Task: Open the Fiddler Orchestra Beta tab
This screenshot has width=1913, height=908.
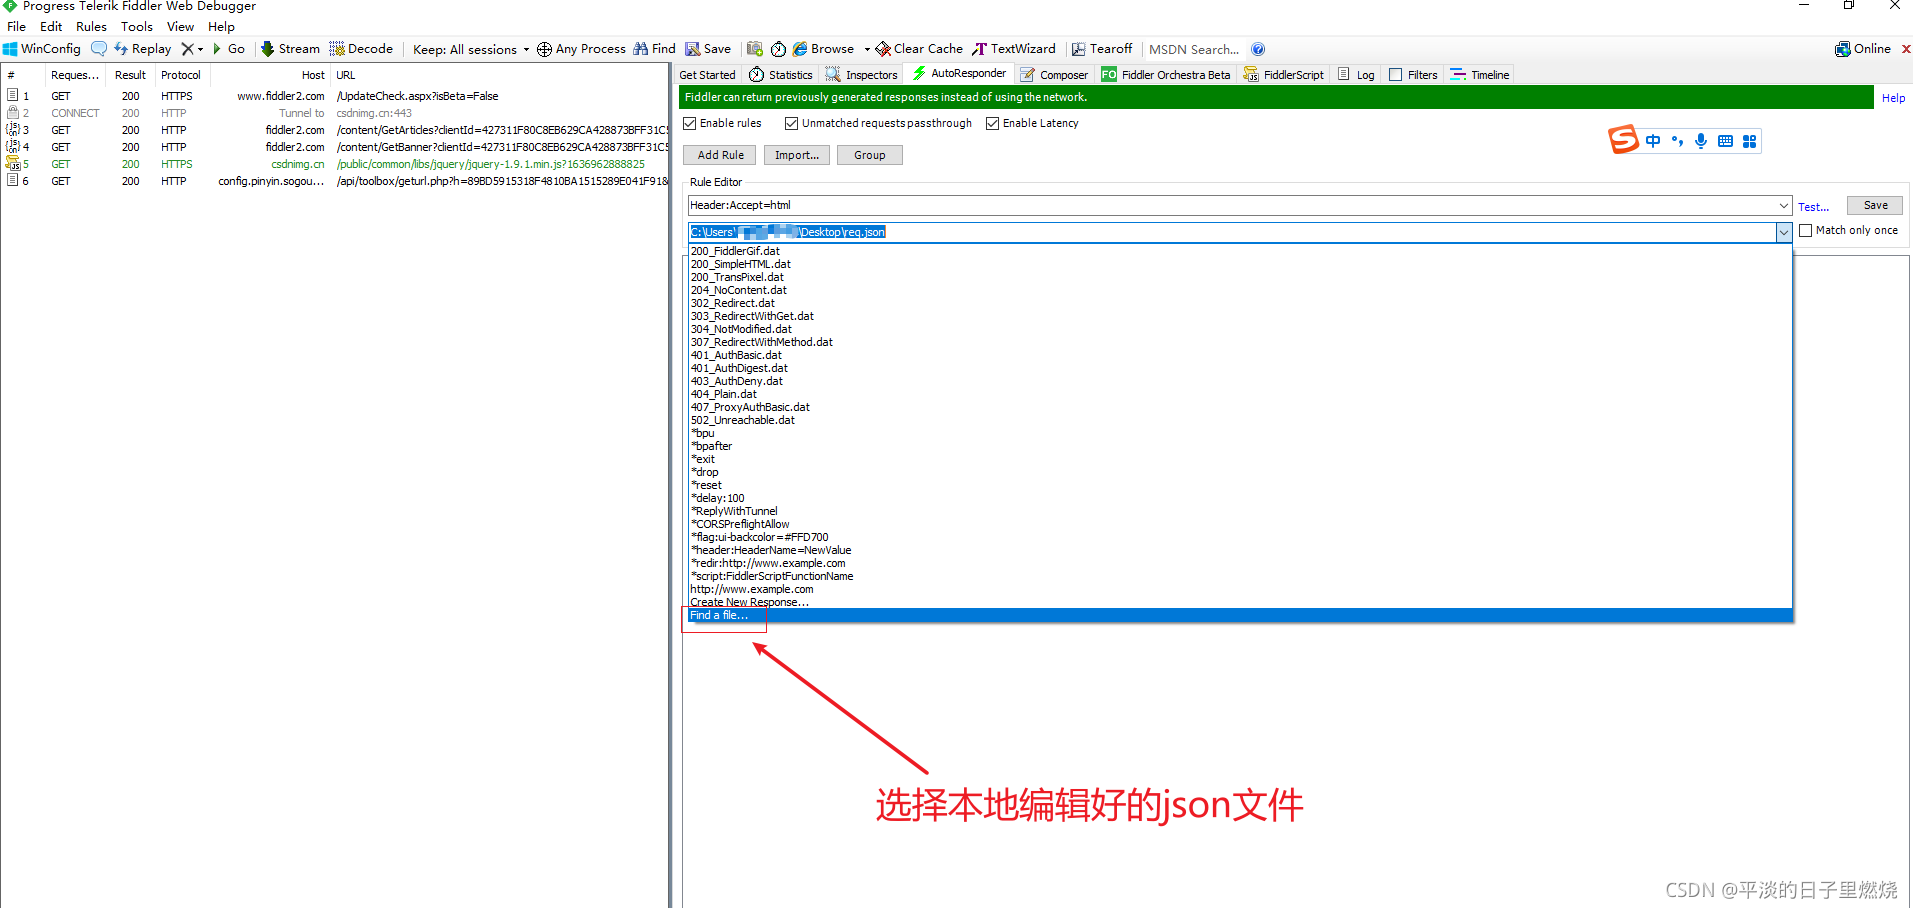Action: point(1166,75)
